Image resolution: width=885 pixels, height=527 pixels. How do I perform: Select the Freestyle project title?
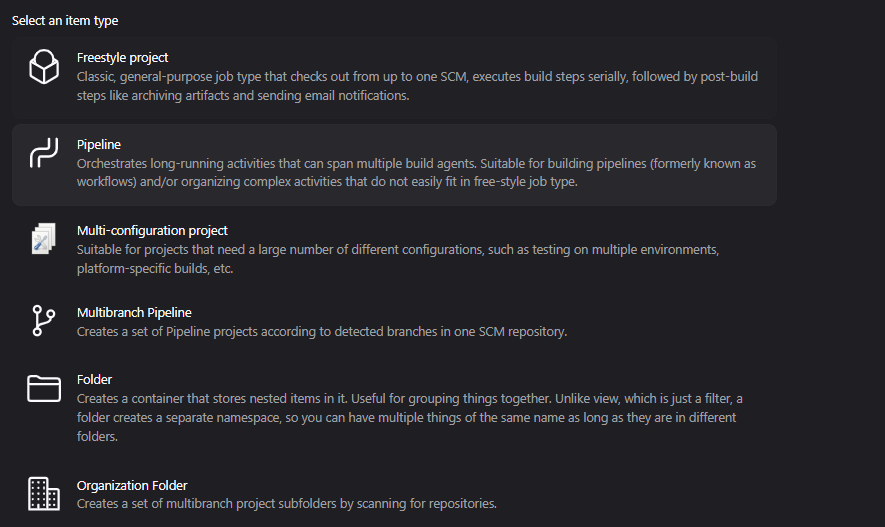pyautogui.click(x=122, y=58)
